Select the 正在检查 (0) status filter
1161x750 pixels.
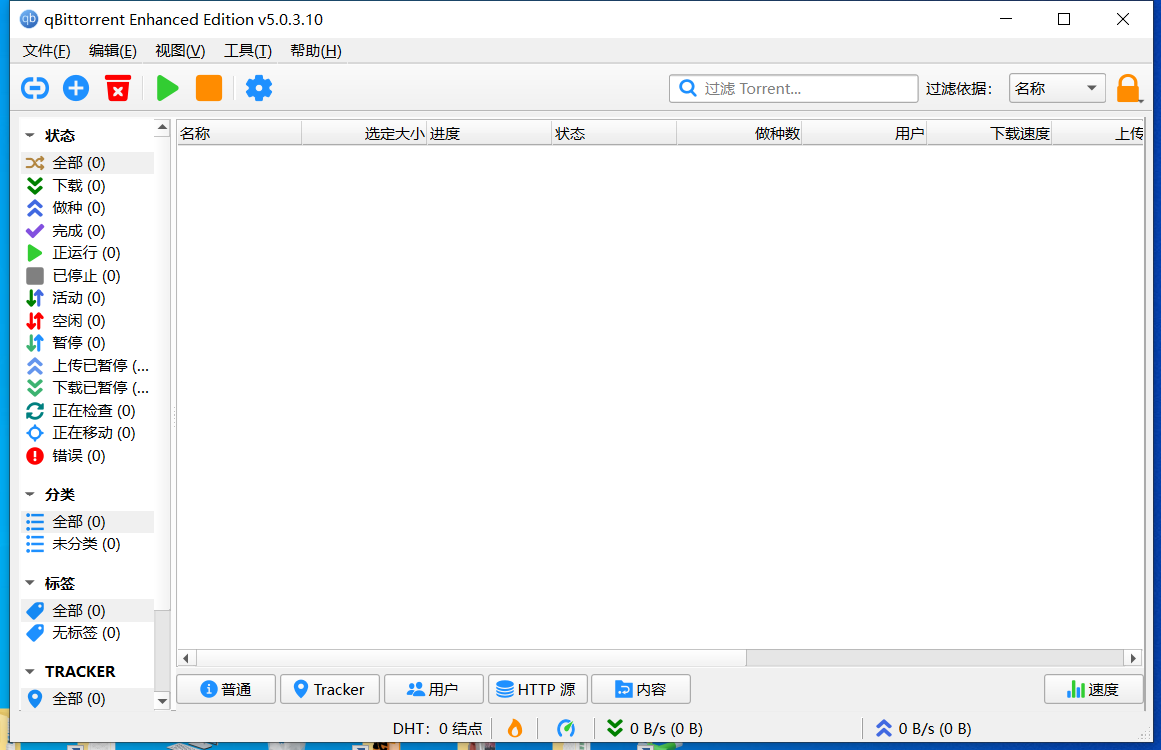click(87, 410)
